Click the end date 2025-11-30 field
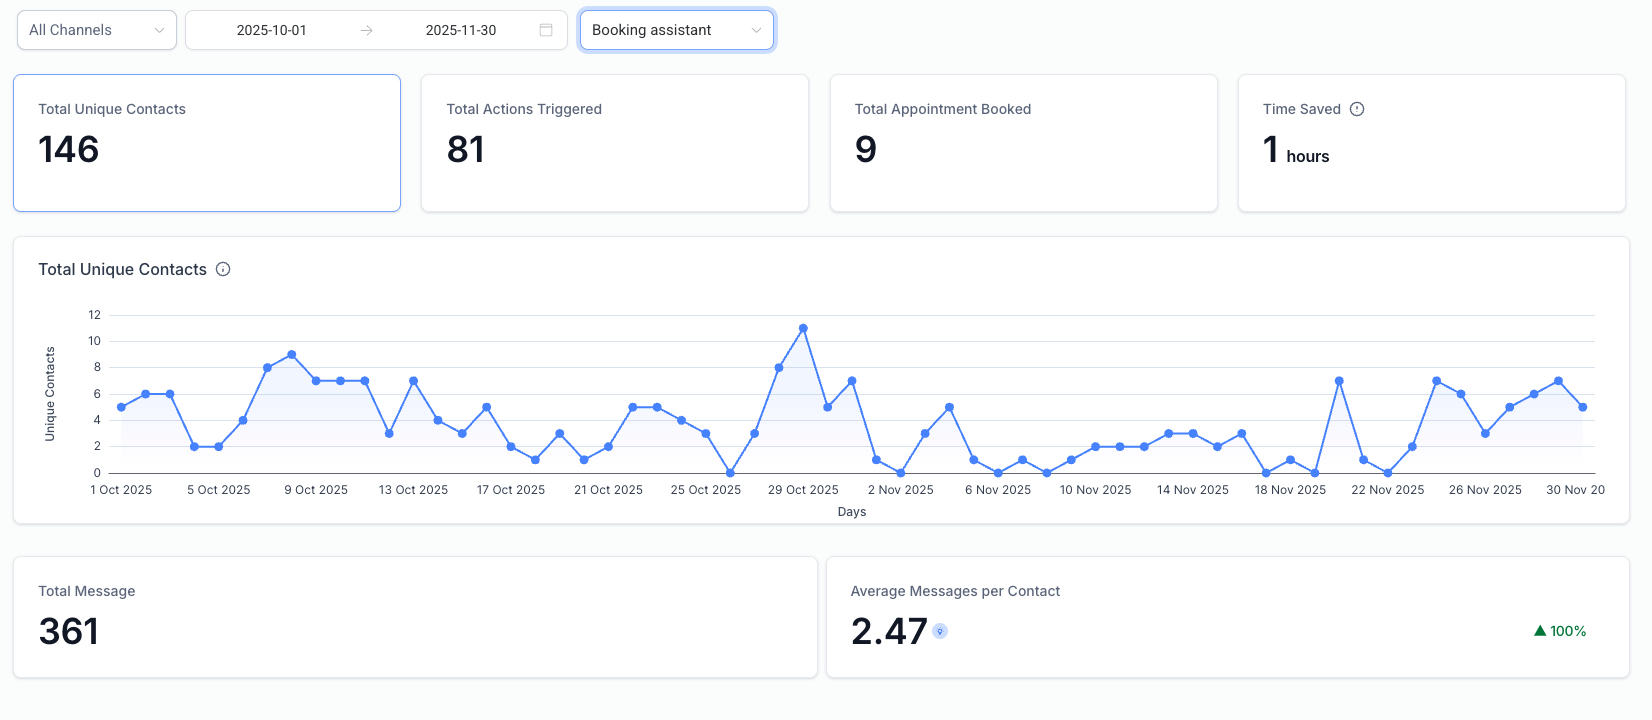The width and height of the screenshot is (1652, 720). [460, 30]
